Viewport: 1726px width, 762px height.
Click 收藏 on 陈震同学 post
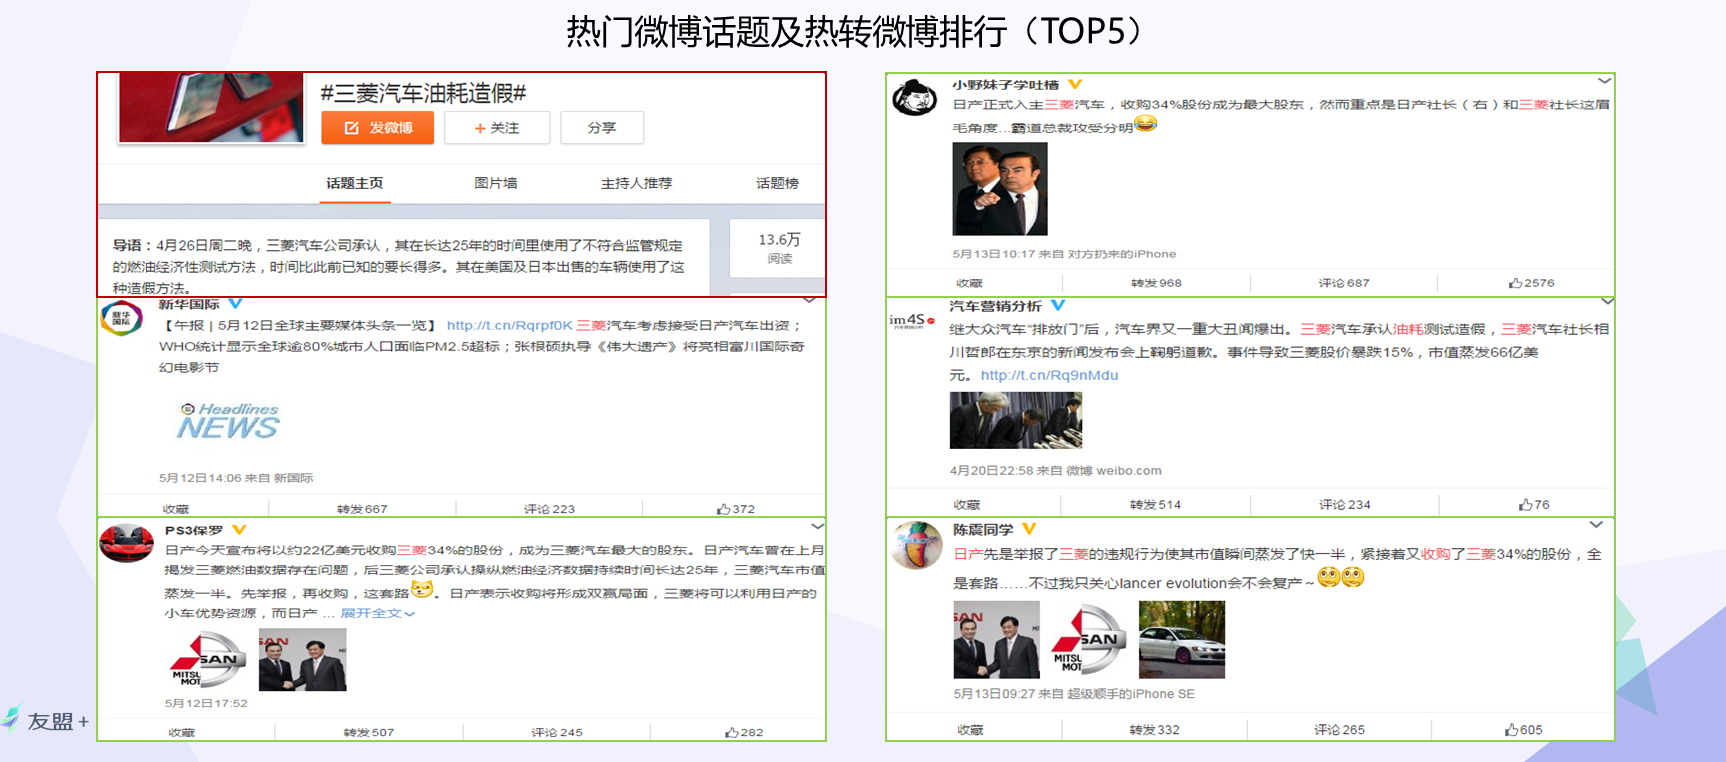point(970,730)
